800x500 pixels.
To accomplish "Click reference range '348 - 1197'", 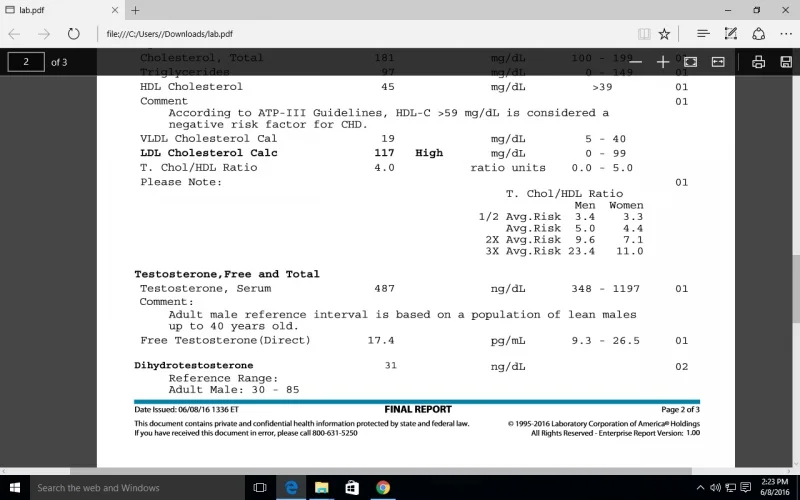I will coord(605,288).
